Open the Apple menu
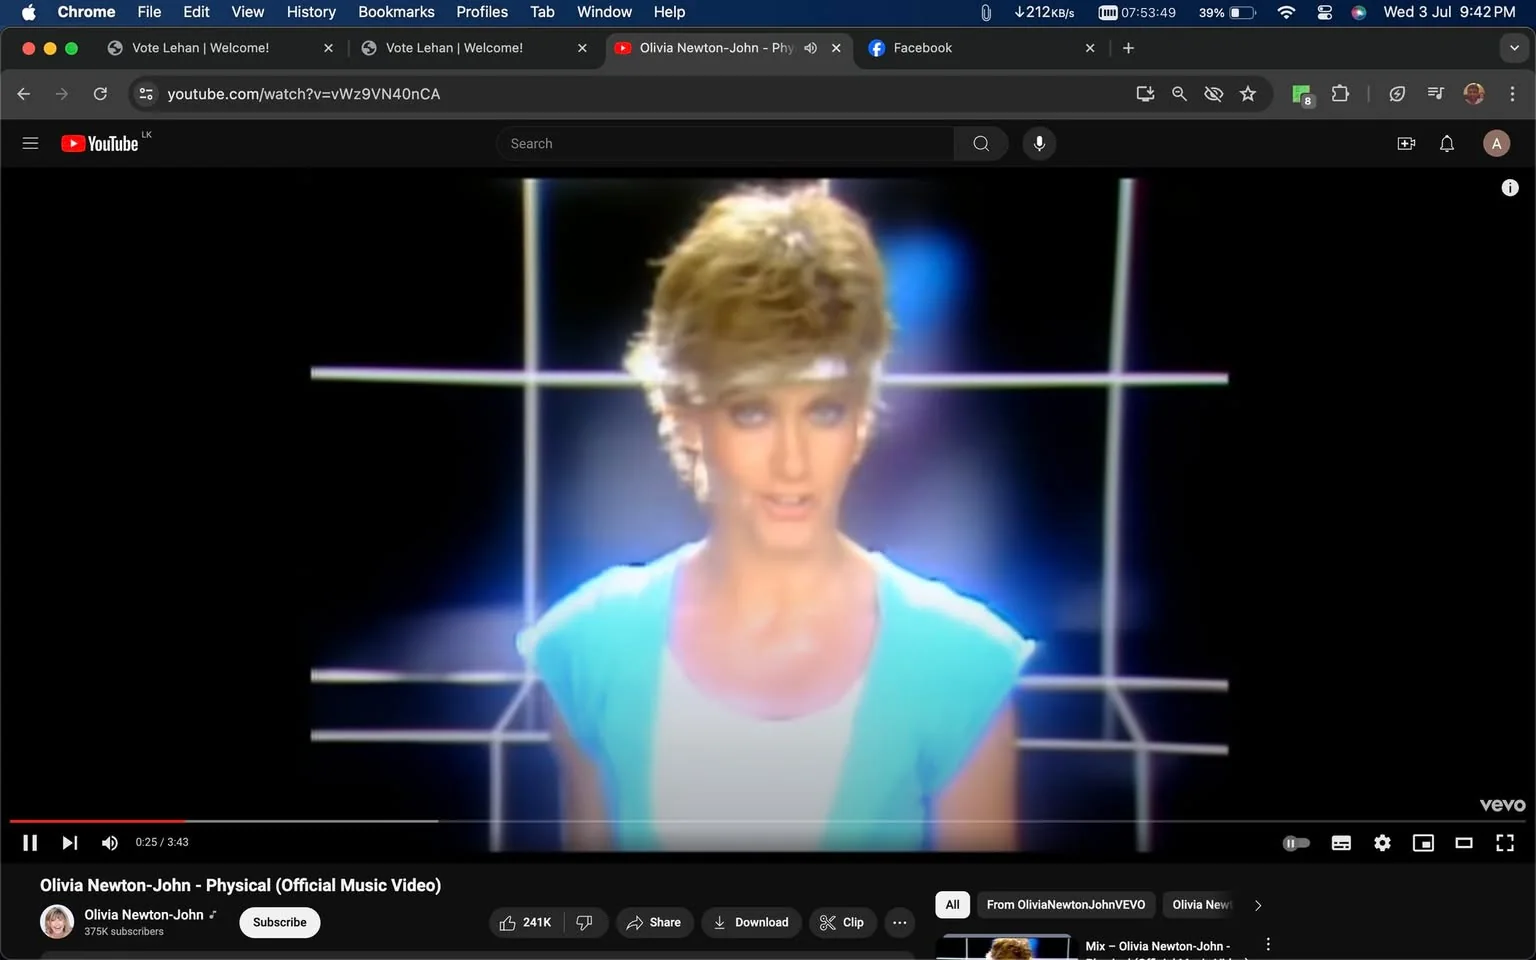 pos(28,12)
